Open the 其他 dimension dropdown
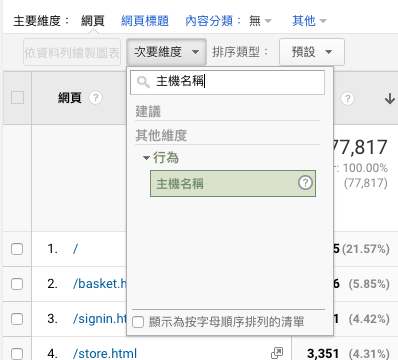Image resolution: width=398 pixels, height=360 pixels. click(x=309, y=21)
